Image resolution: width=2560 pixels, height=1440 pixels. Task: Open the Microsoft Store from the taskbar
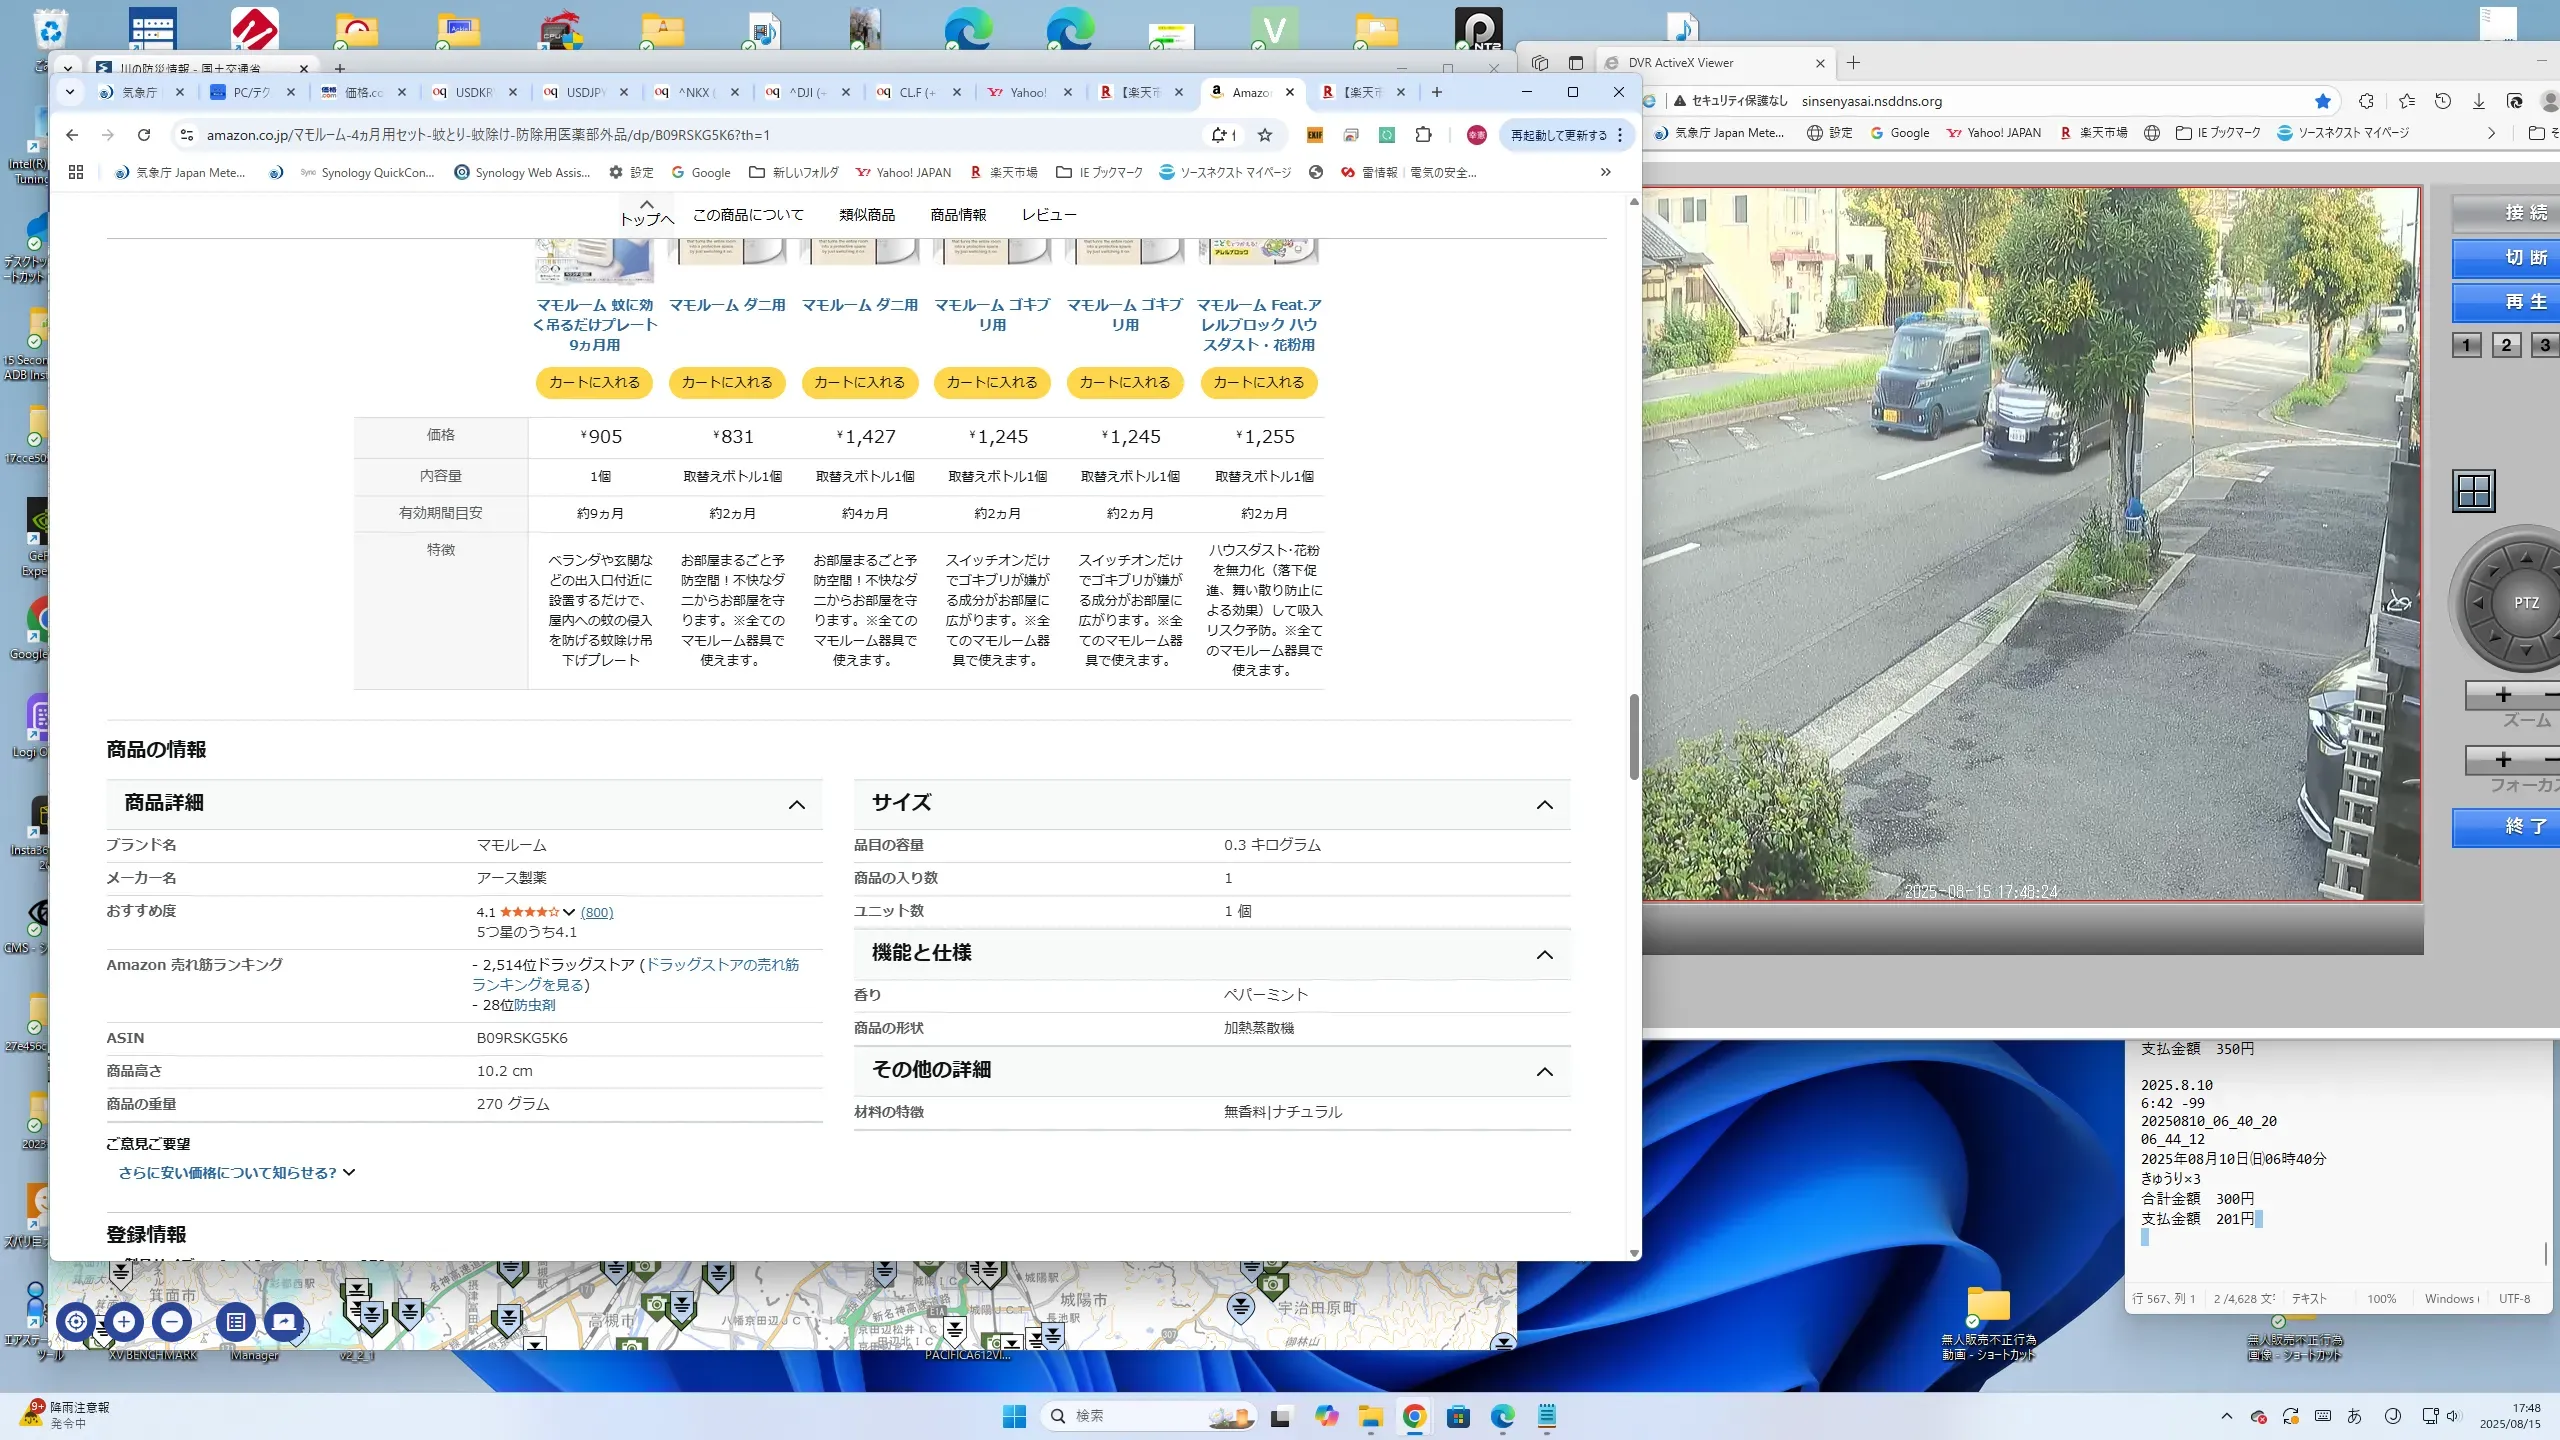point(1458,1416)
